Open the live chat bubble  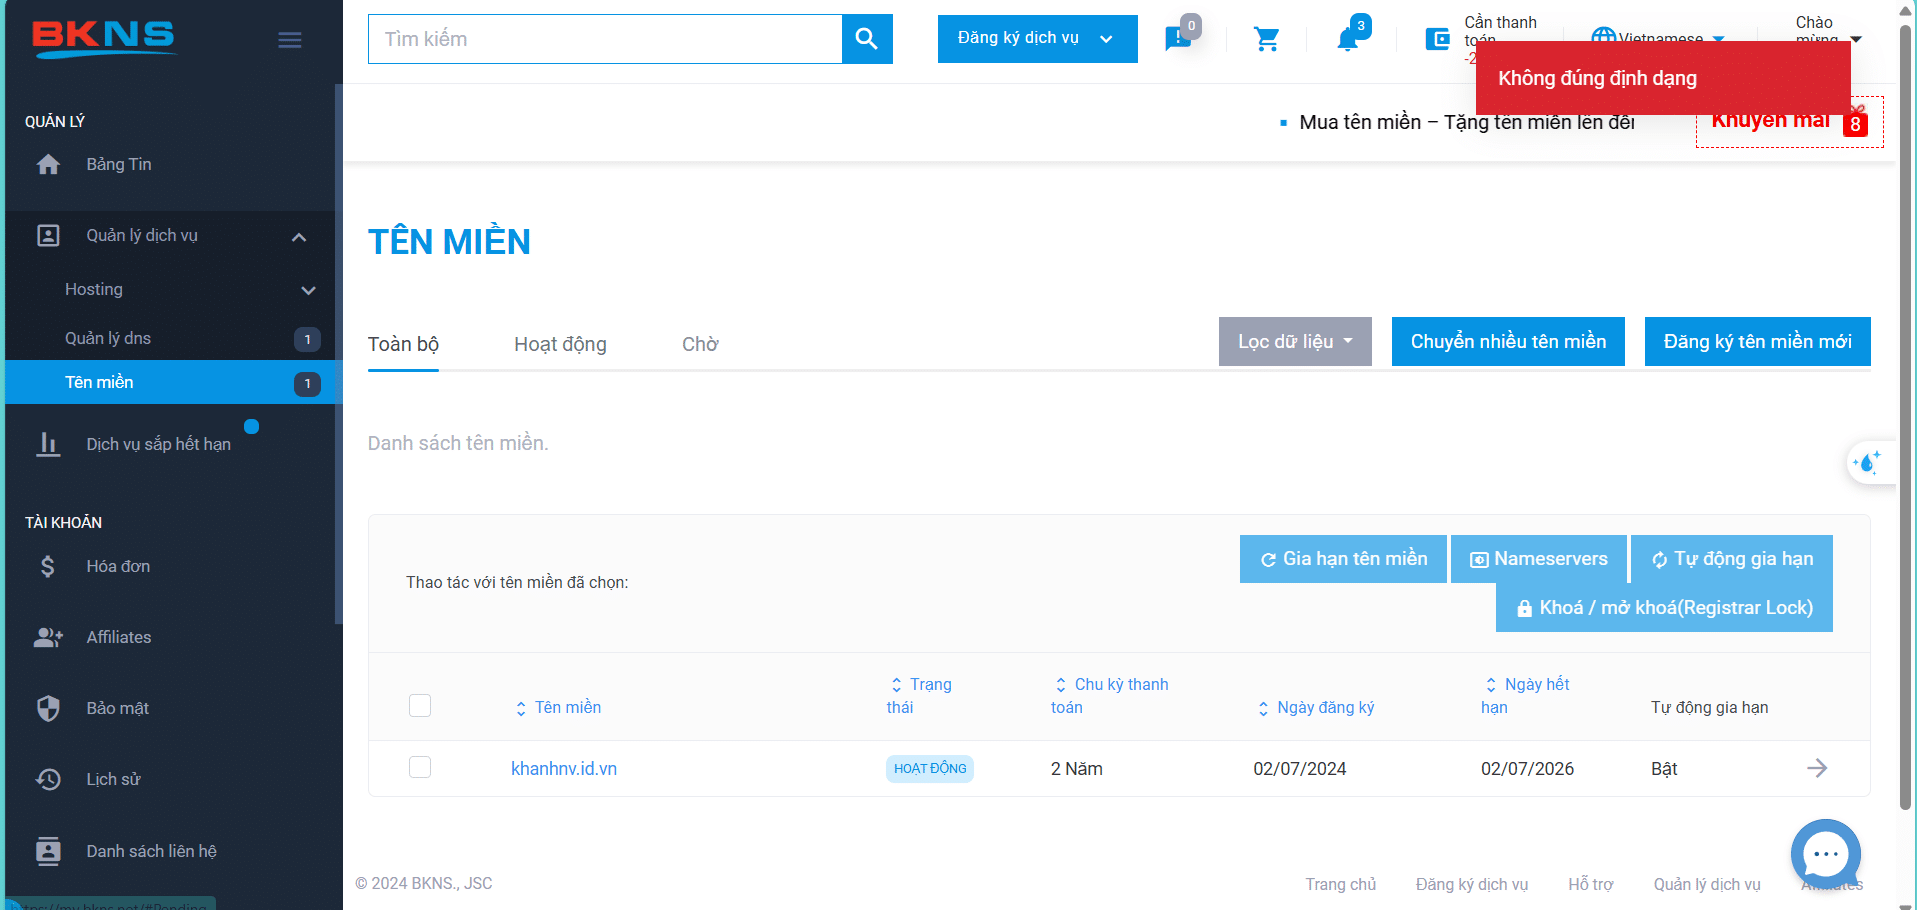(x=1826, y=854)
